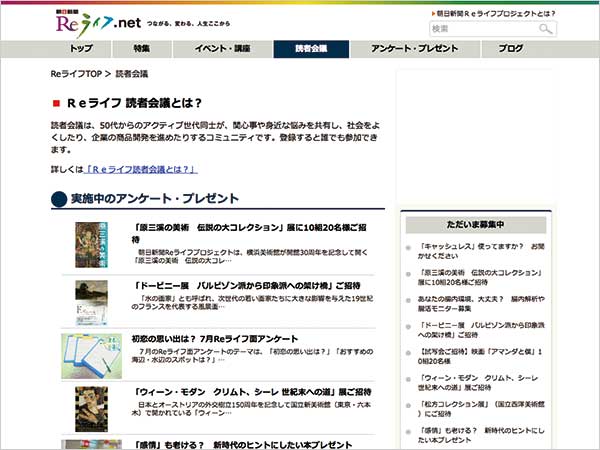Viewport: 600px width, 450px height.
Task: Open the アンケート・プレゼント tab
Action: click(414, 49)
